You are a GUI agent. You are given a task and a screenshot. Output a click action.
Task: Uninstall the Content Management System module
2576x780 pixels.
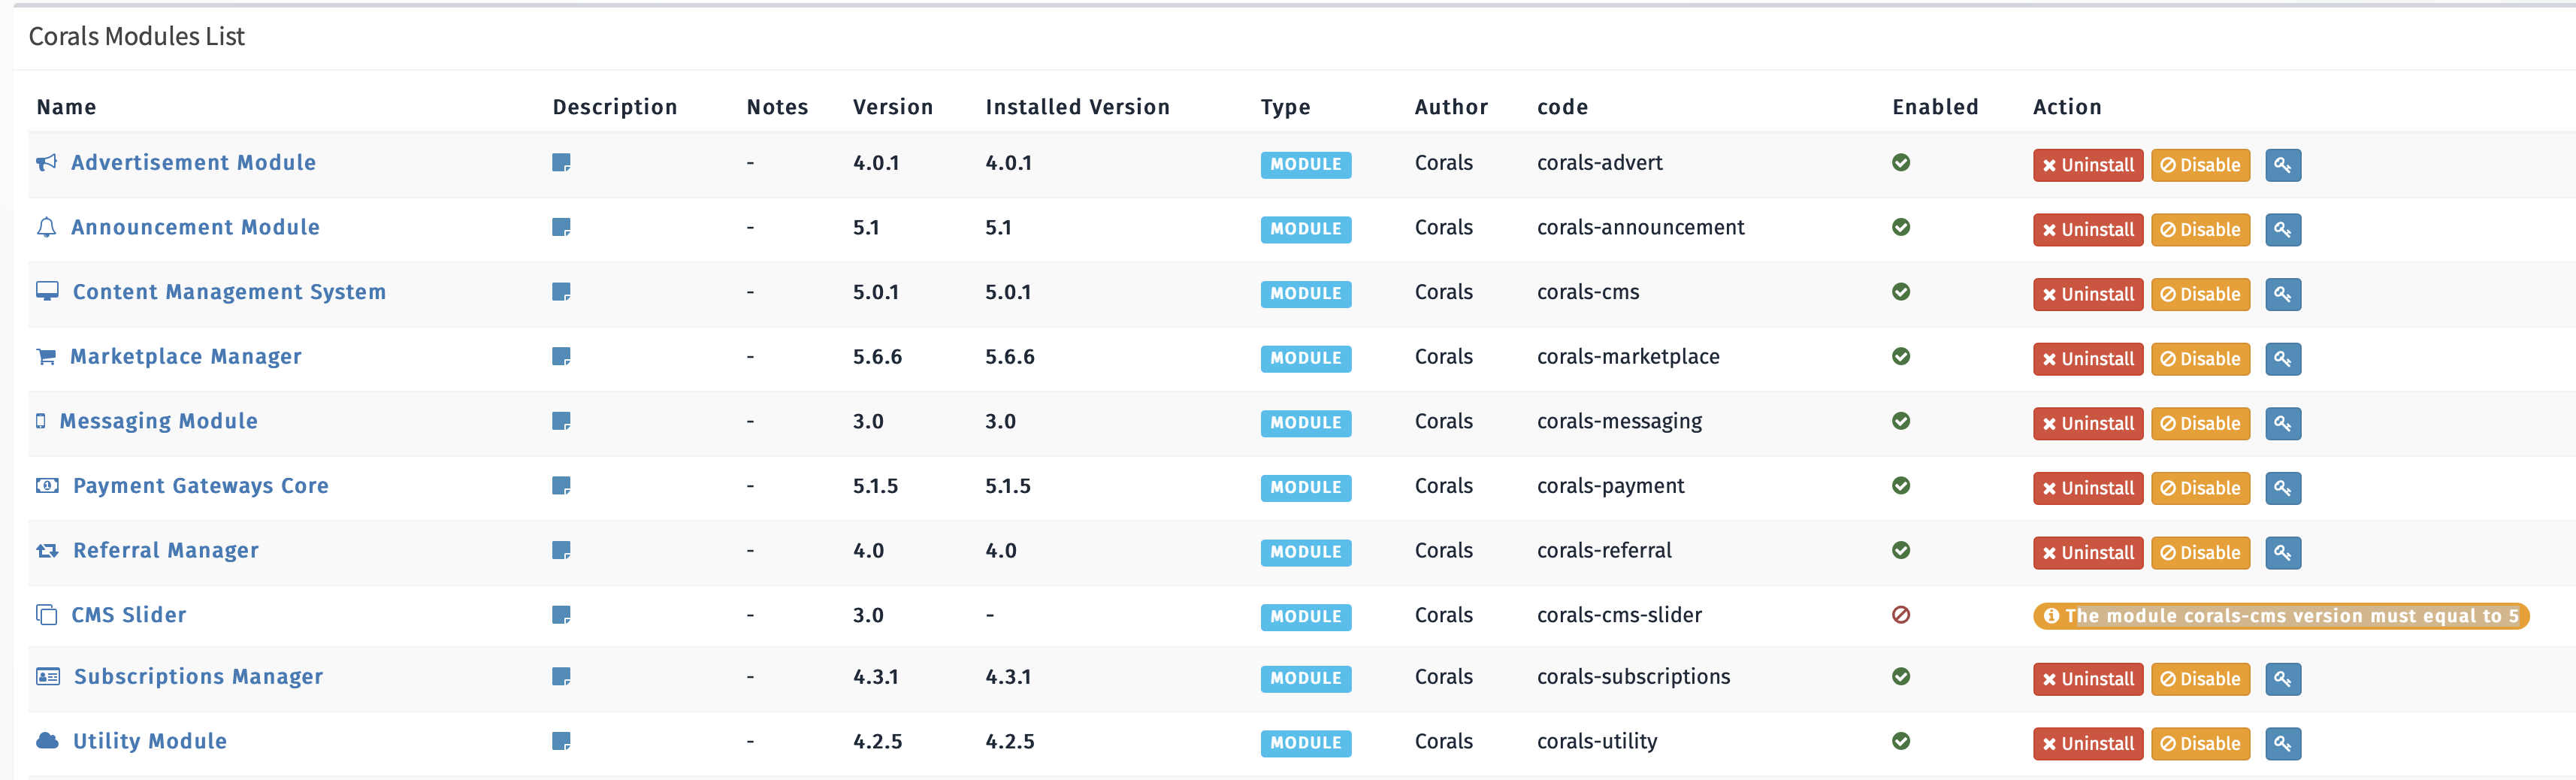tap(2088, 294)
